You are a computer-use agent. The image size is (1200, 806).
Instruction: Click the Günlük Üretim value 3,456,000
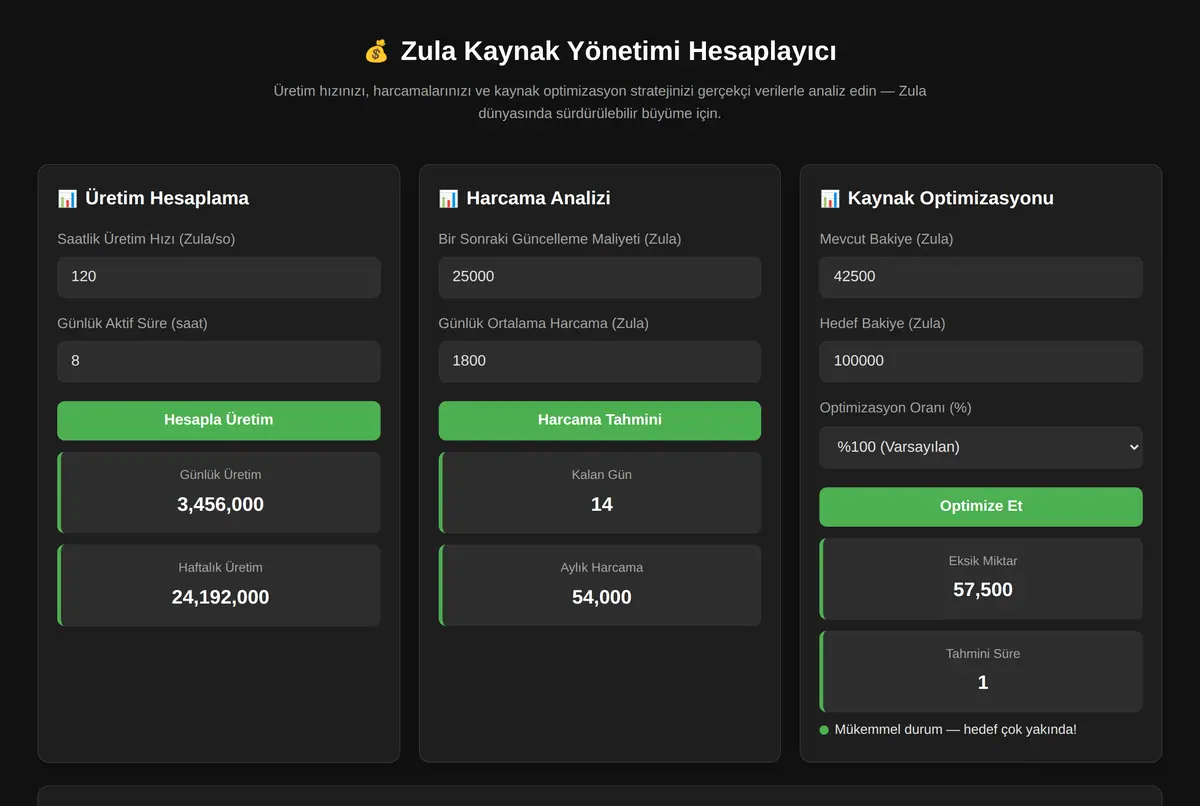click(x=220, y=504)
